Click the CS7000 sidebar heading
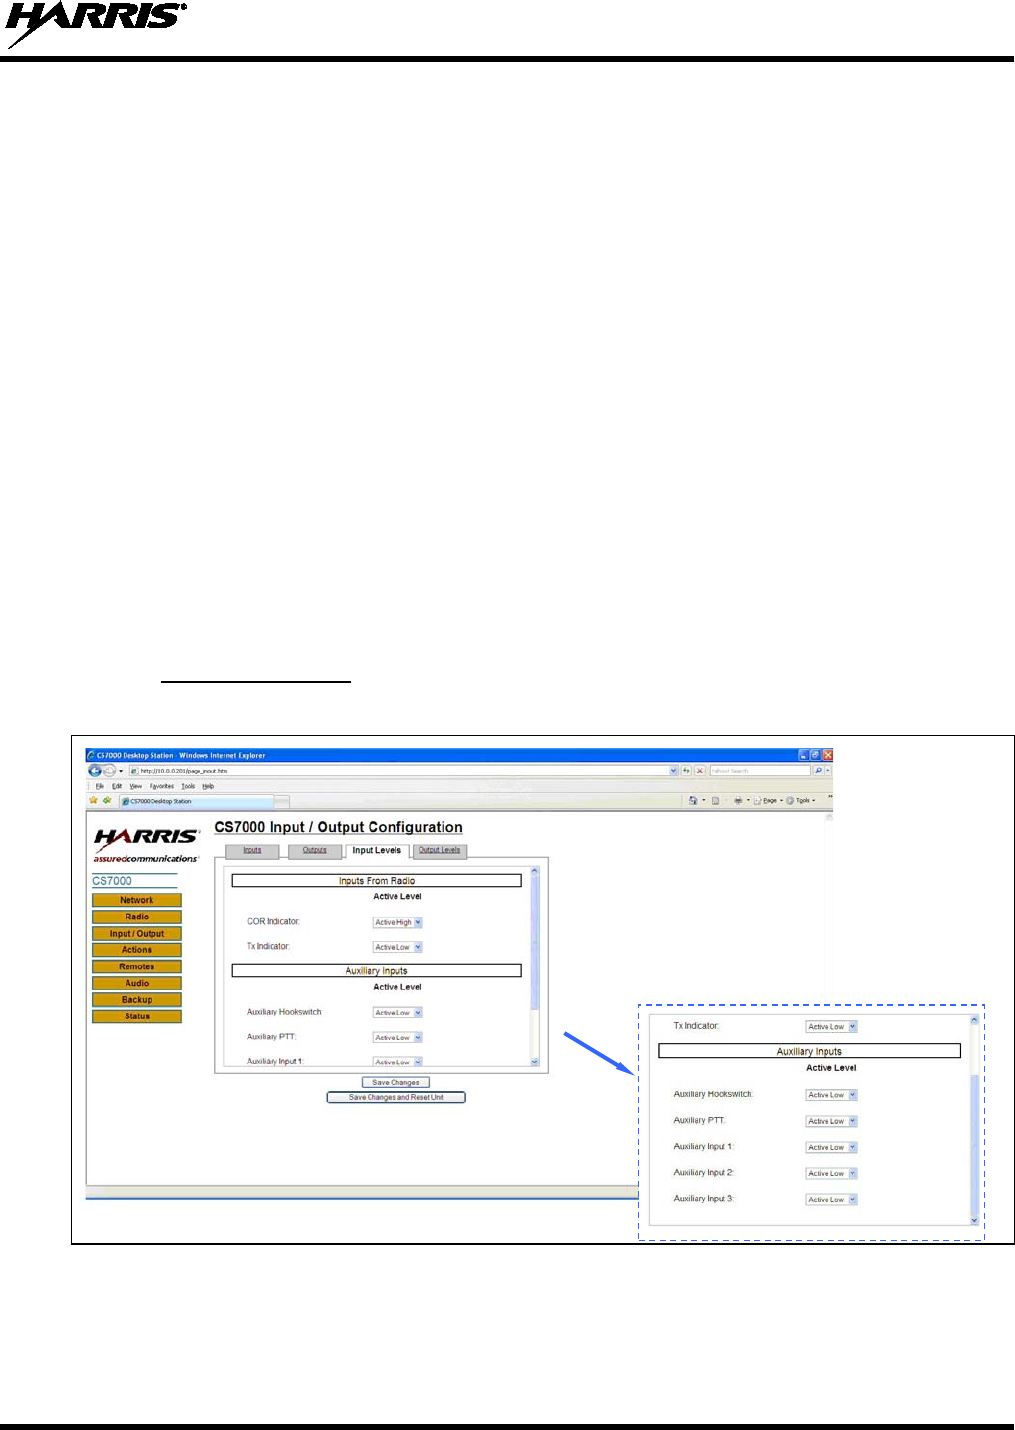The height and width of the screenshot is (1430, 1015). [x=112, y=881]
